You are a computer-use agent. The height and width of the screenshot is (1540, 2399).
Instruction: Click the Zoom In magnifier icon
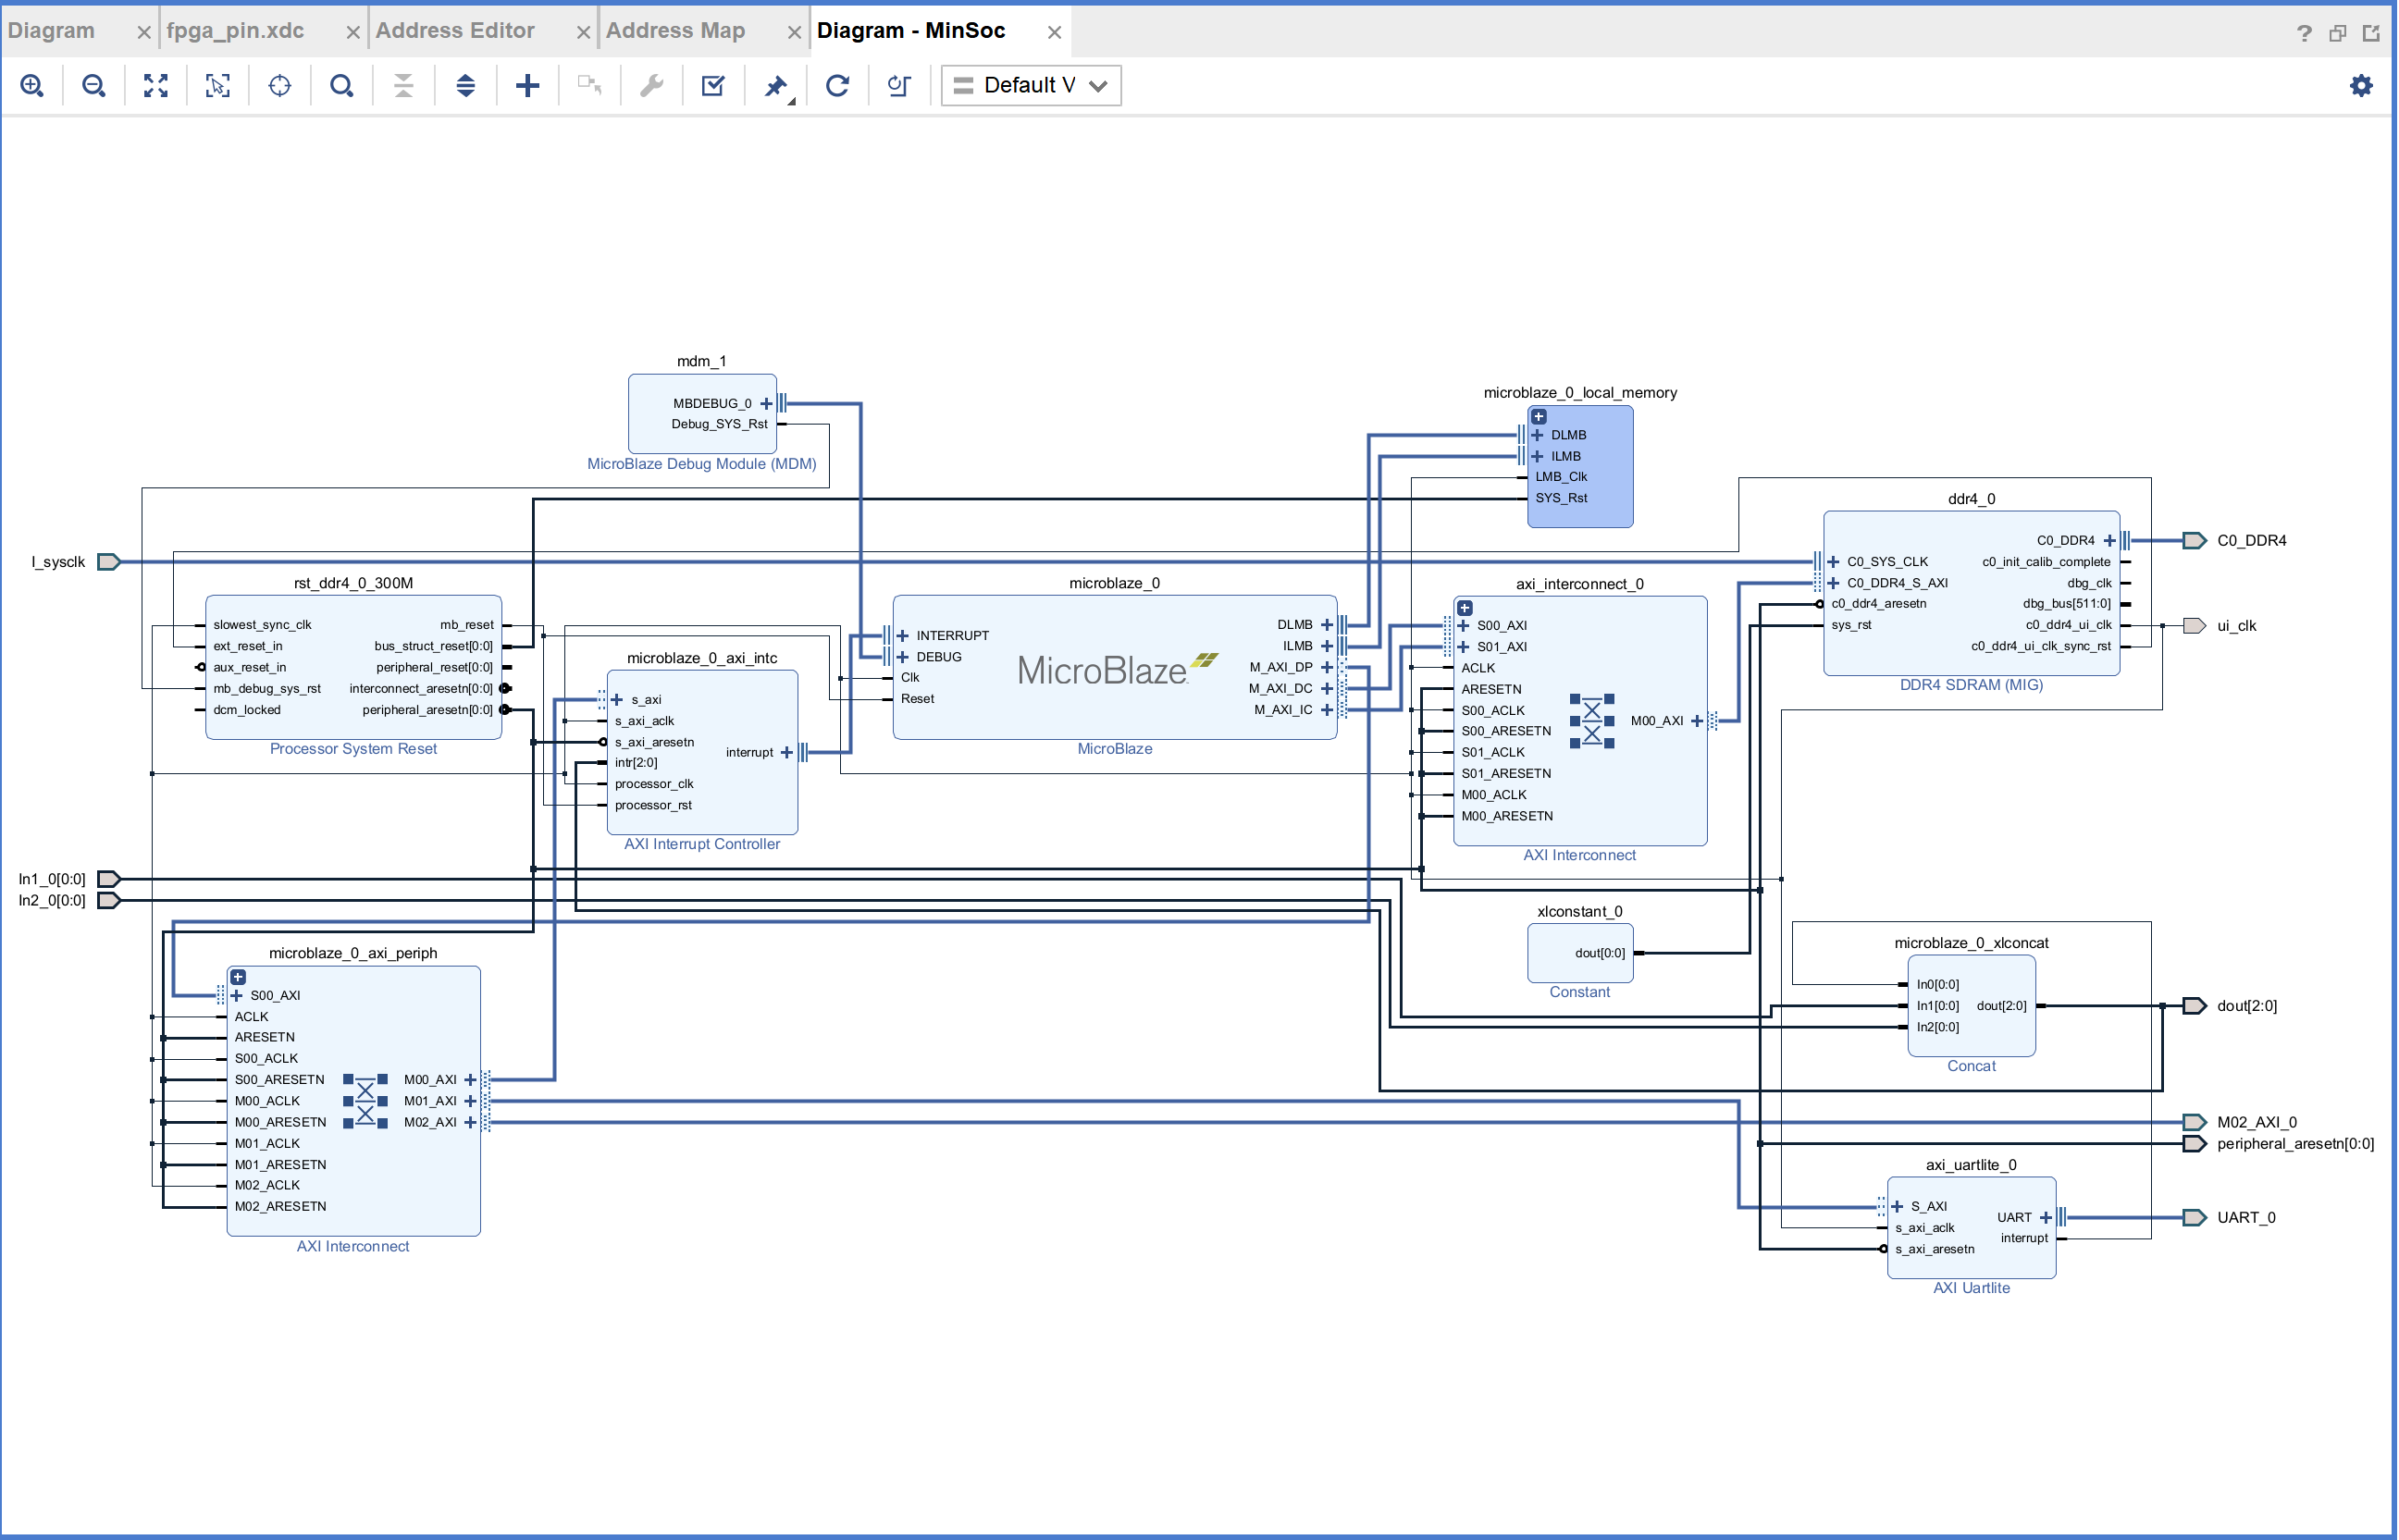[x=32, y=86]
